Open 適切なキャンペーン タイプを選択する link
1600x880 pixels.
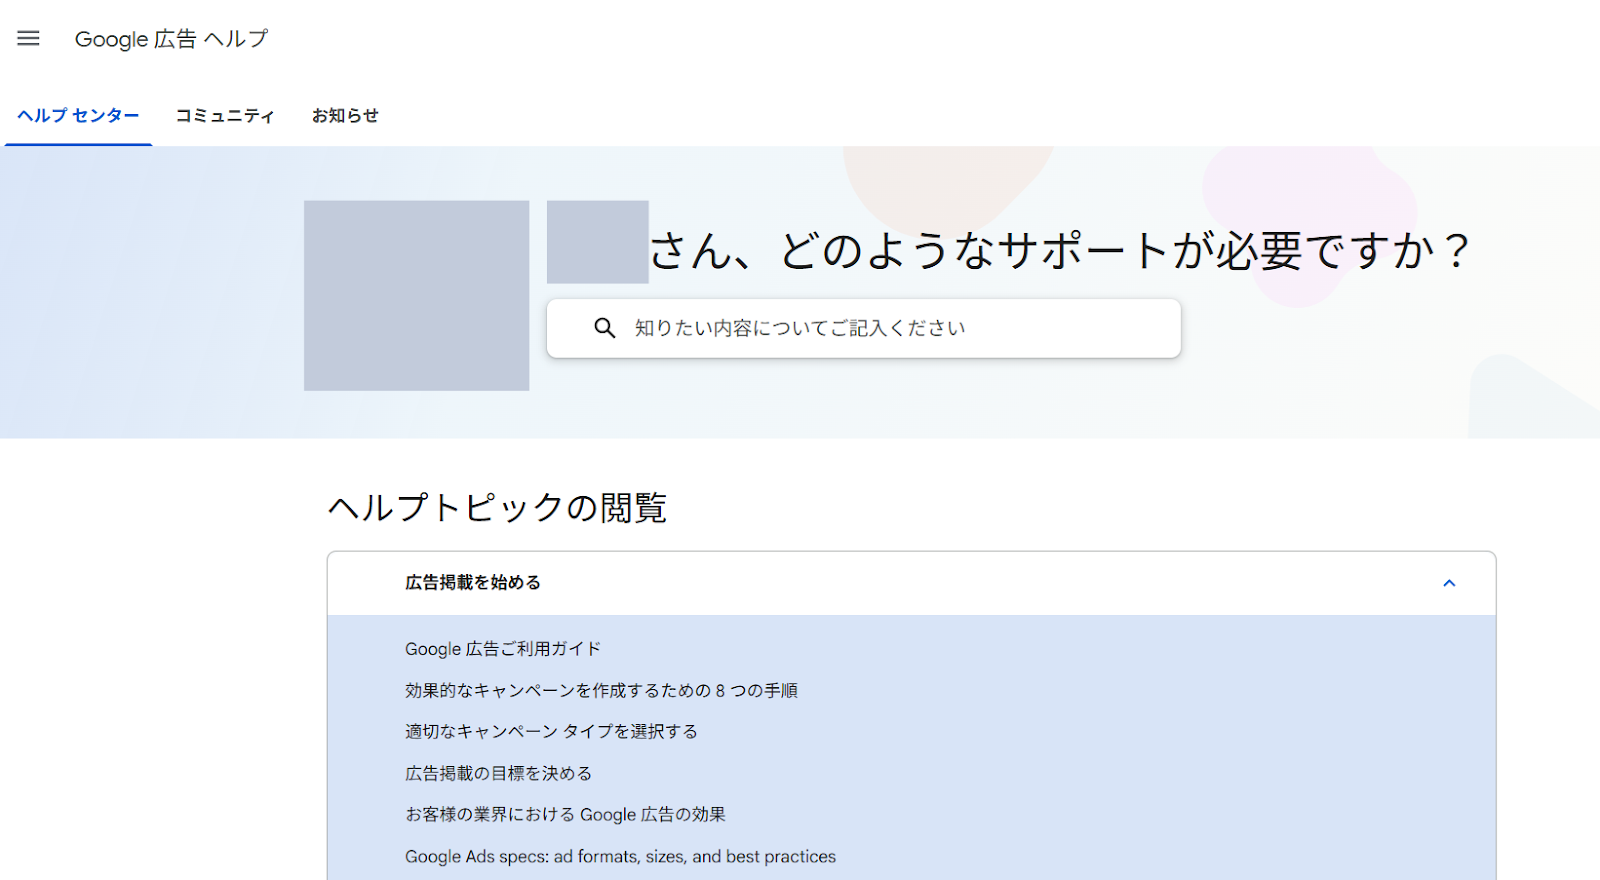coord(551,732)
